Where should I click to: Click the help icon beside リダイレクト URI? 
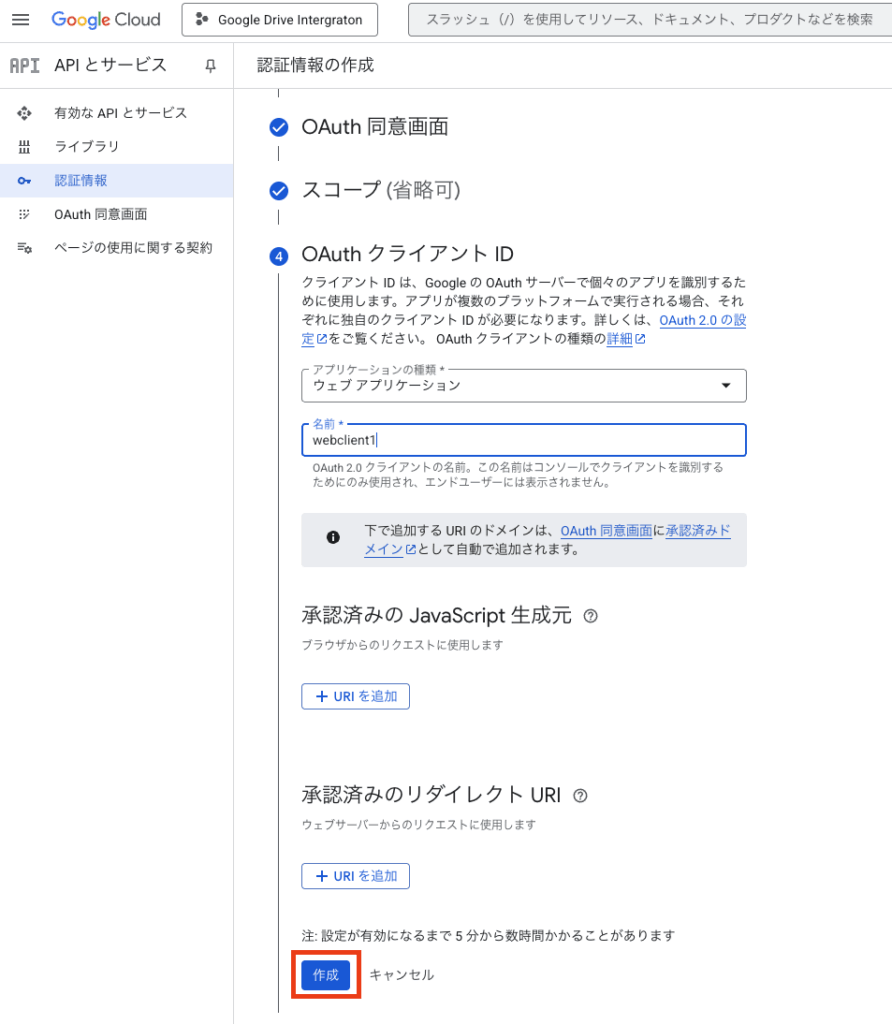pos(580,796)
